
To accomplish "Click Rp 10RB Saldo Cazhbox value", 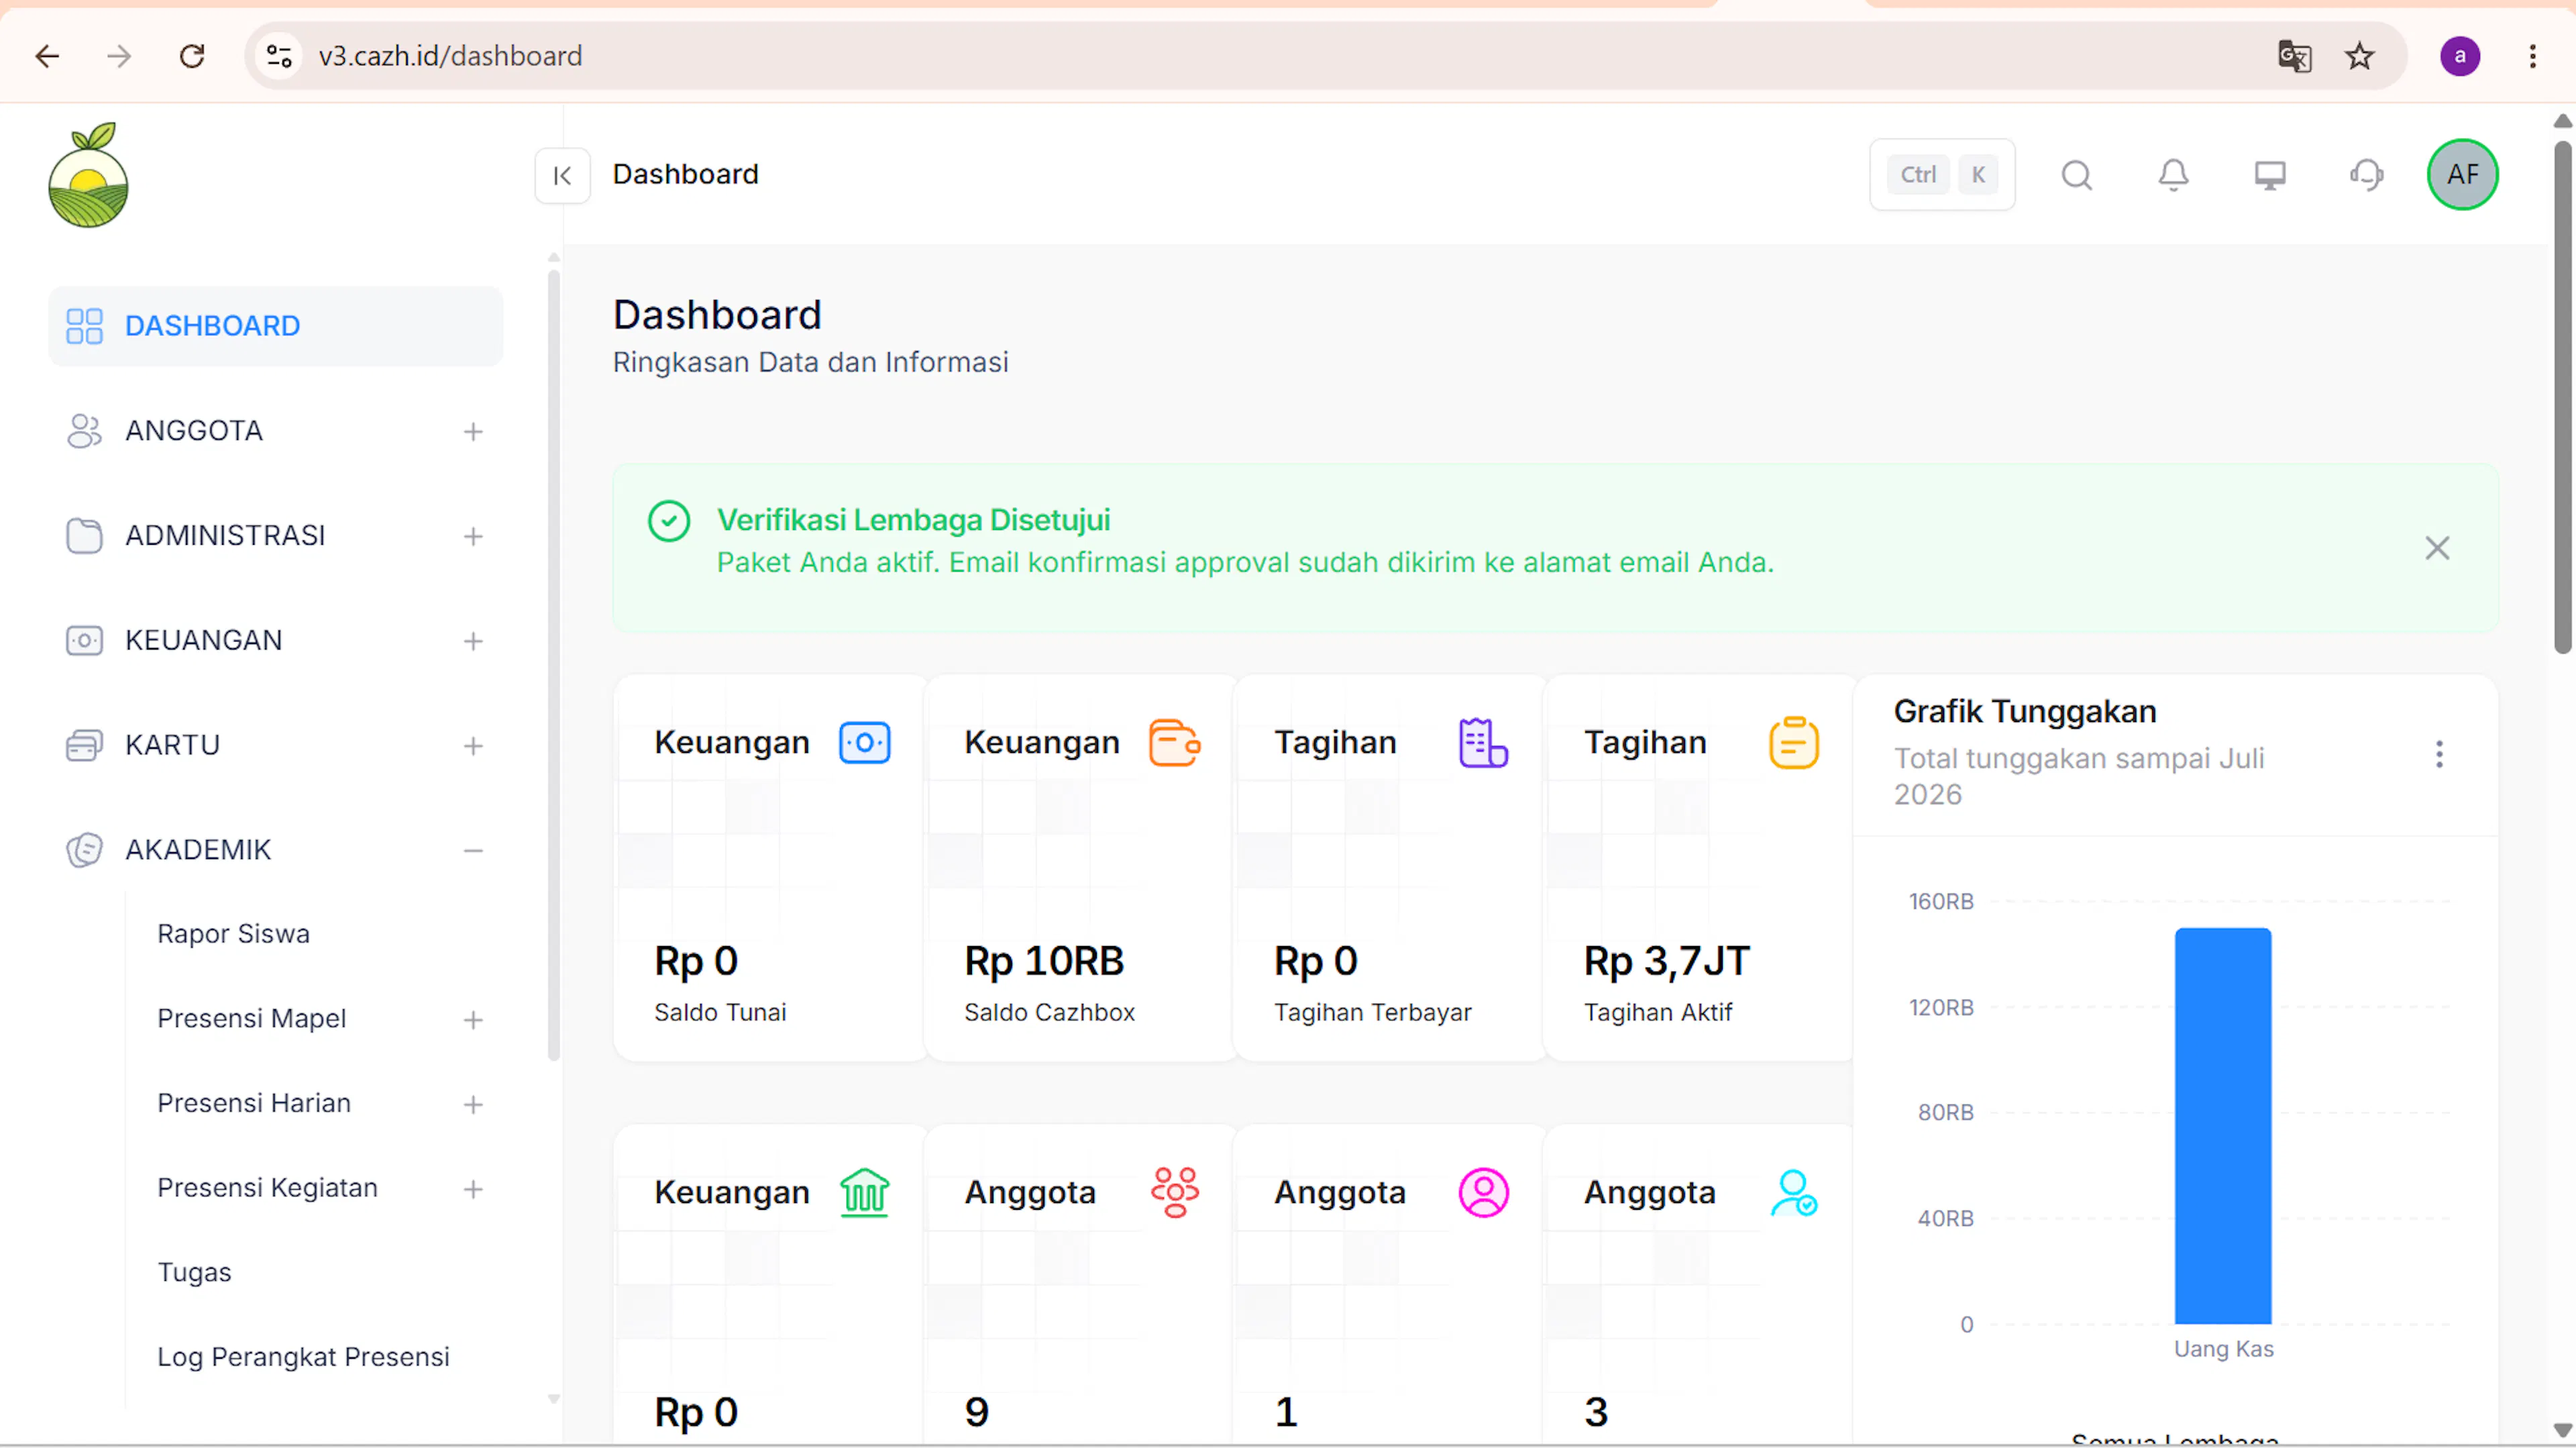I will point(1044,961).
